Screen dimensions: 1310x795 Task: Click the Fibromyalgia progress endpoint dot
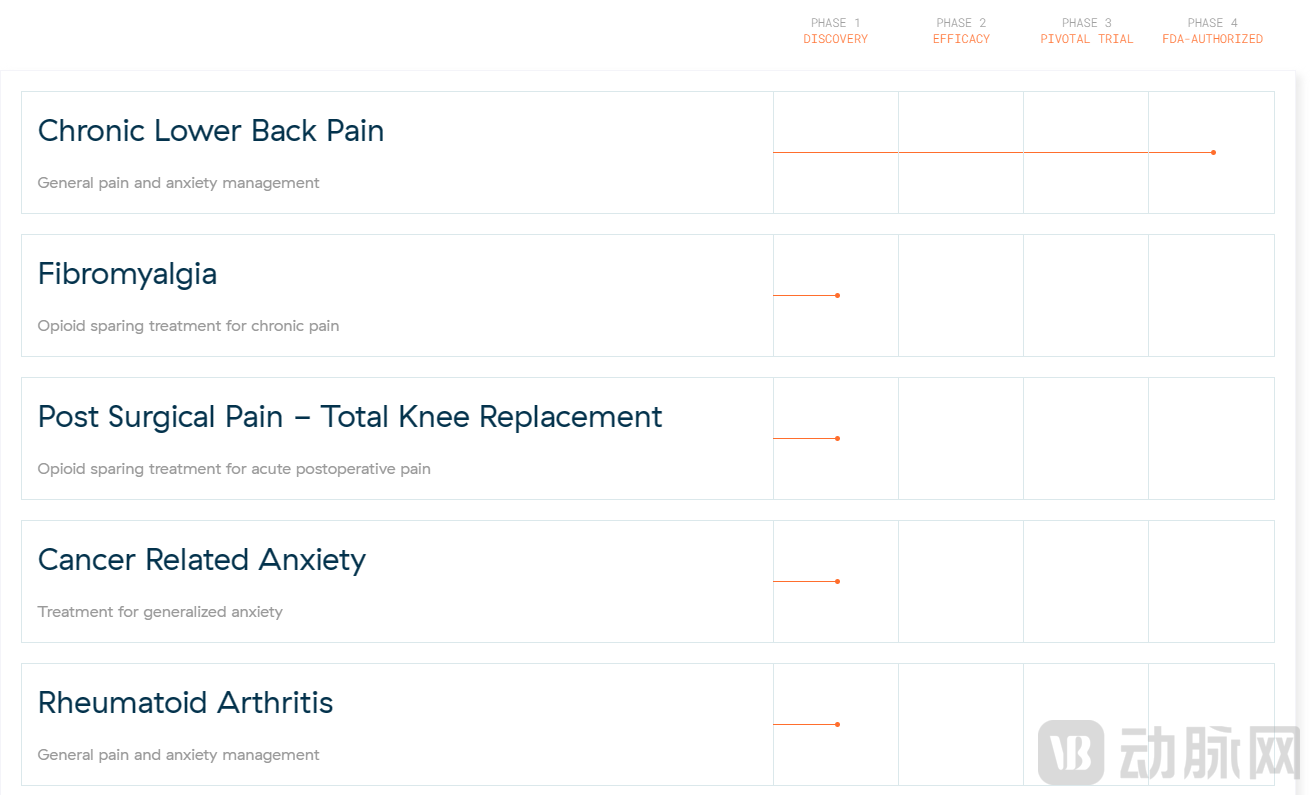click(x=837, y=295)
